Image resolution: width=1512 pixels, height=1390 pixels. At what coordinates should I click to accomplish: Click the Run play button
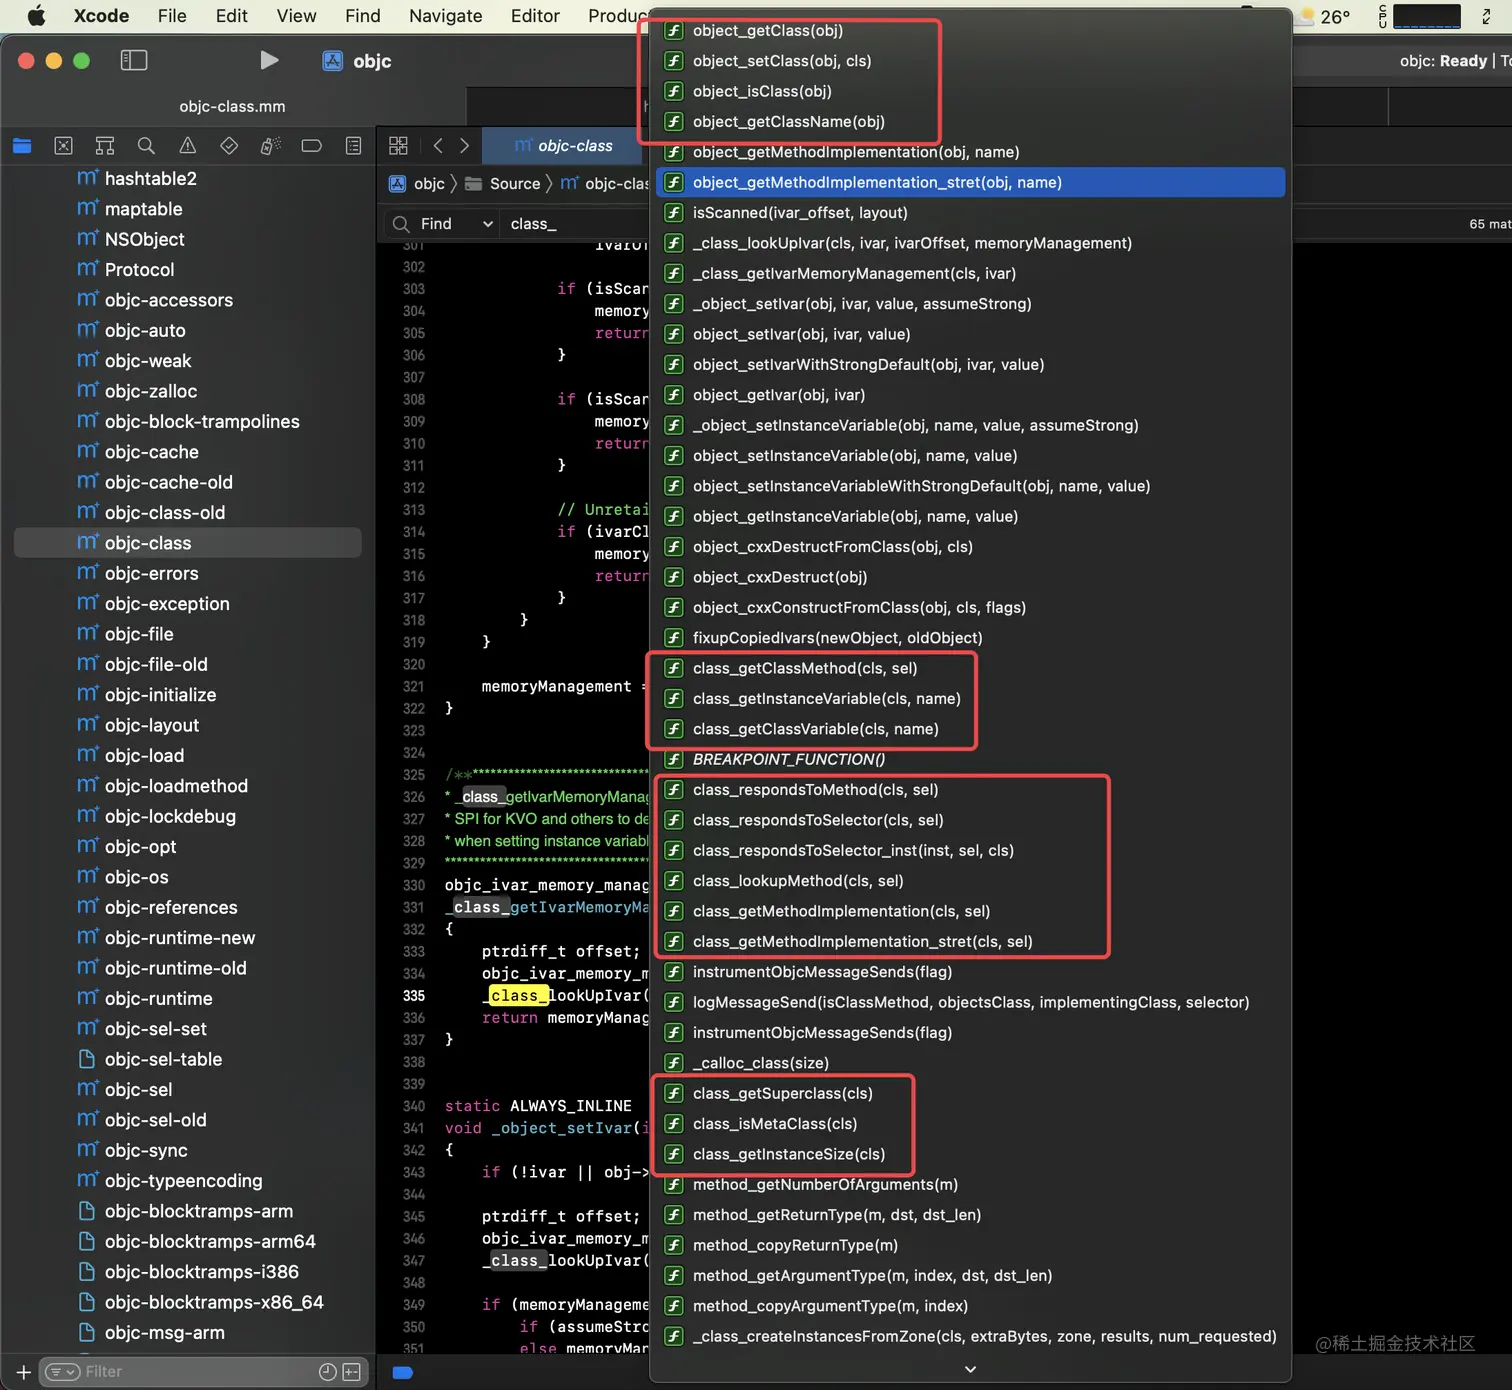pos(269,60)
